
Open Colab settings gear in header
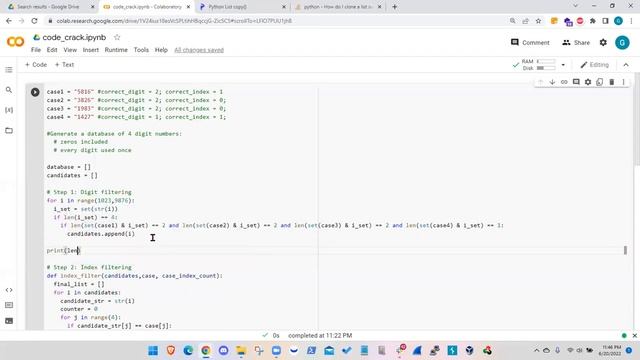click(x=603, y=42)
